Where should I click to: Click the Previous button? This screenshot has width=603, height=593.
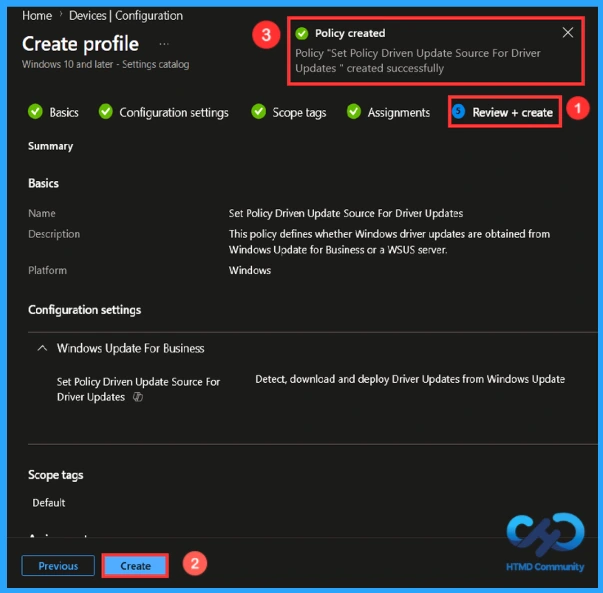coord(58,565)
